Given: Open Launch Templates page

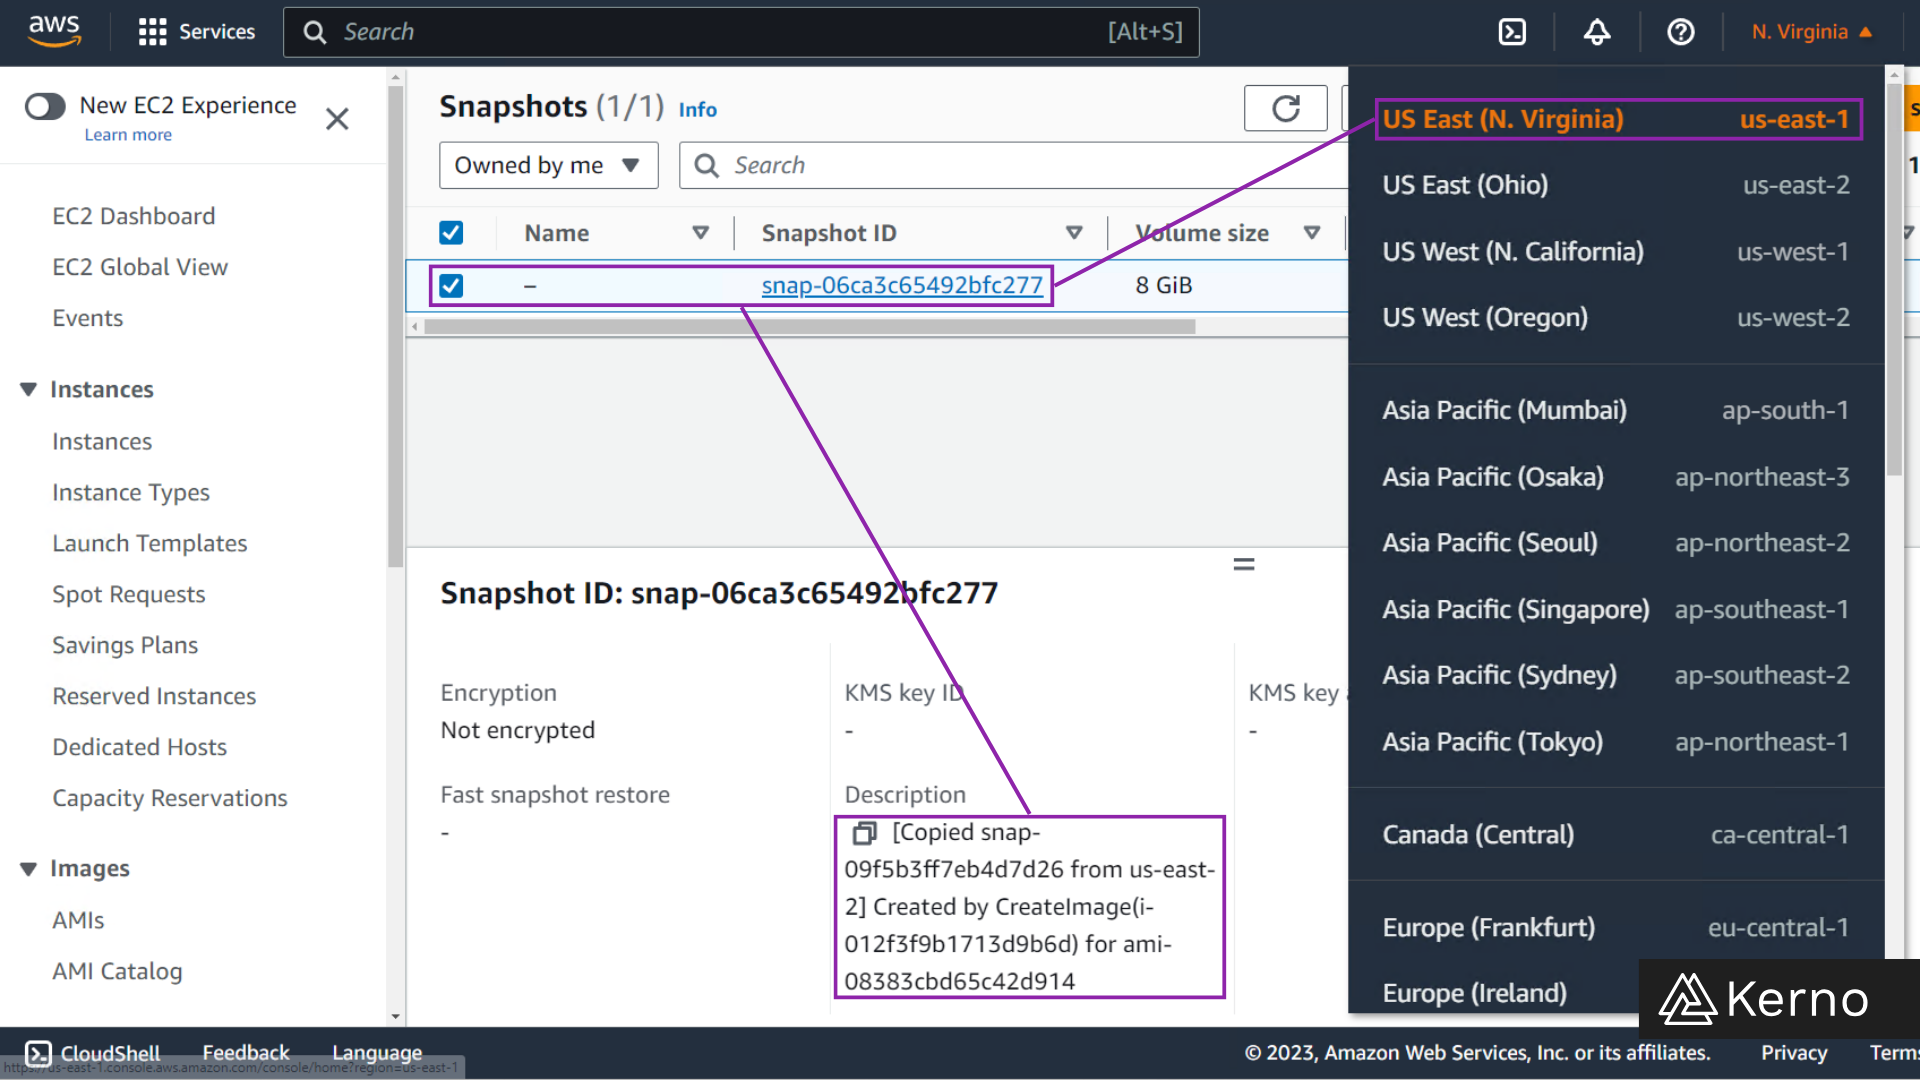Looking at the screenshot, I should [x=150, y=543].
